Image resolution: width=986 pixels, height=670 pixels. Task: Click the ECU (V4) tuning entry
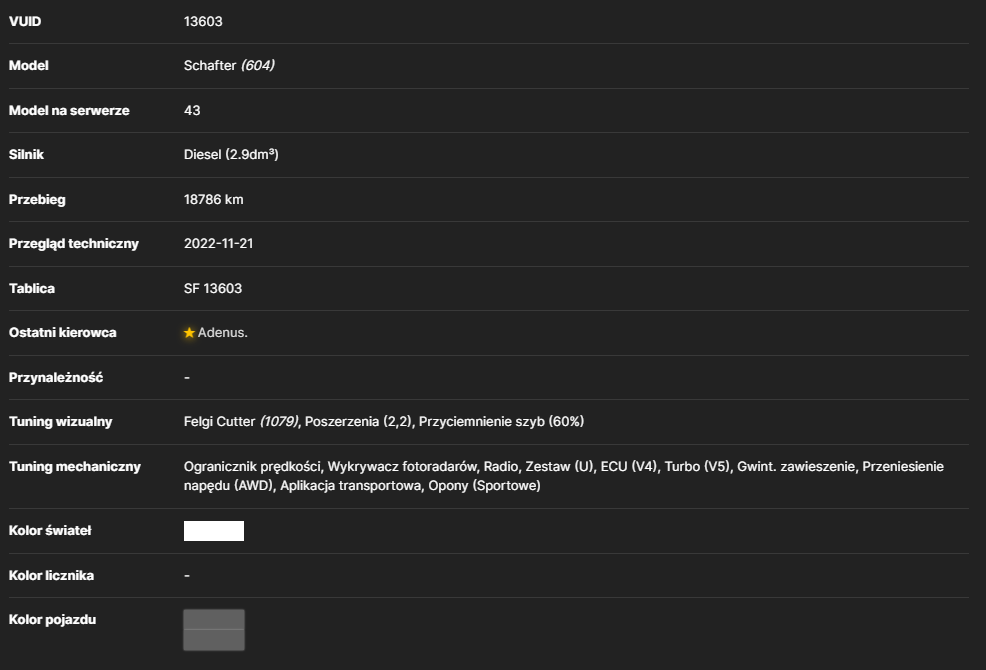point(628,467)
